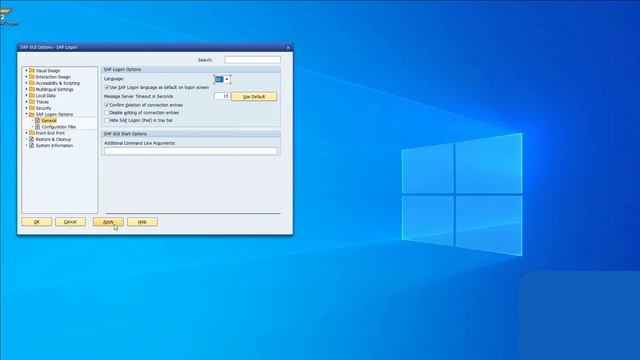Click the Visual Design folder icon
The width and height of the screenshot is (640, 360).
click(32, 71)
